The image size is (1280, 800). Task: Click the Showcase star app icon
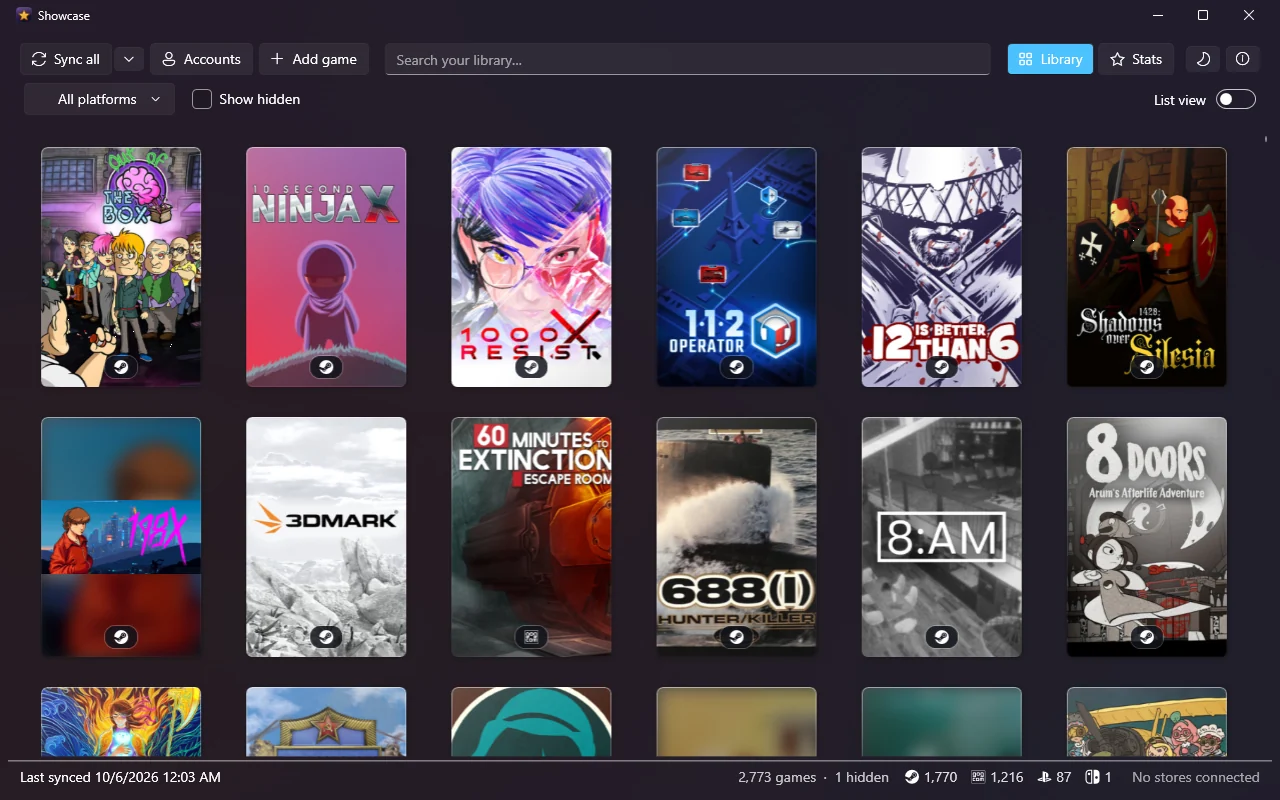tap(24, 15)
